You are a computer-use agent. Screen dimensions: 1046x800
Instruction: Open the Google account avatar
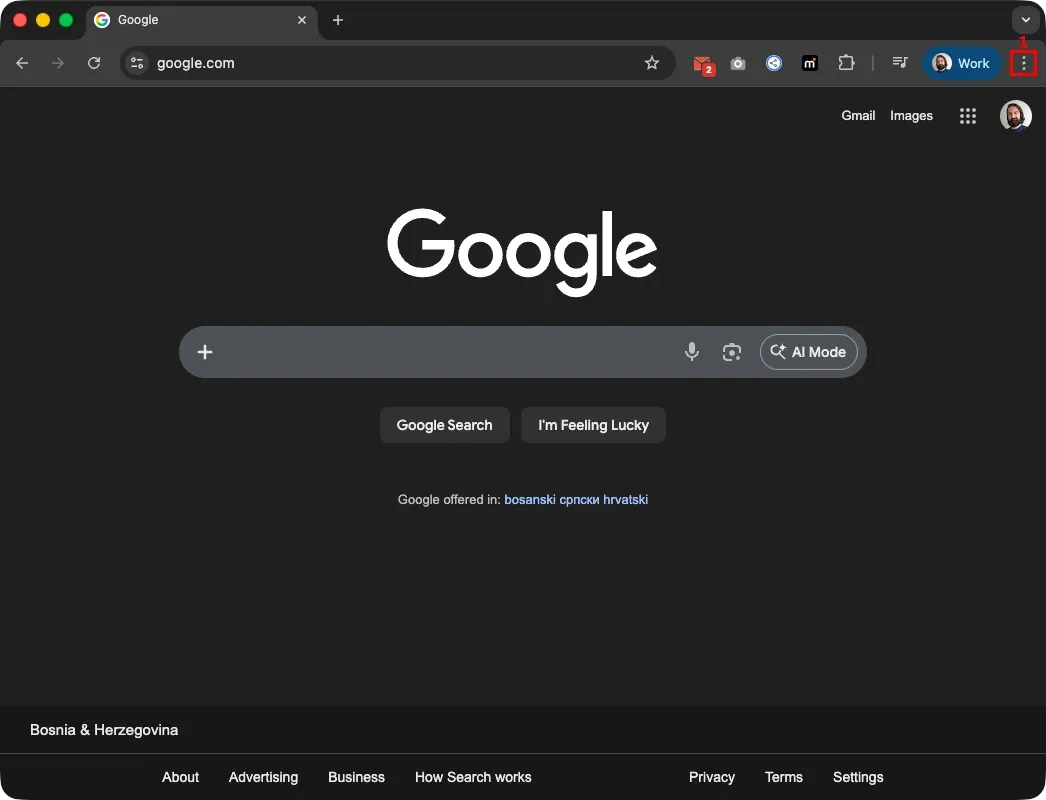[x=1015, y=116]
